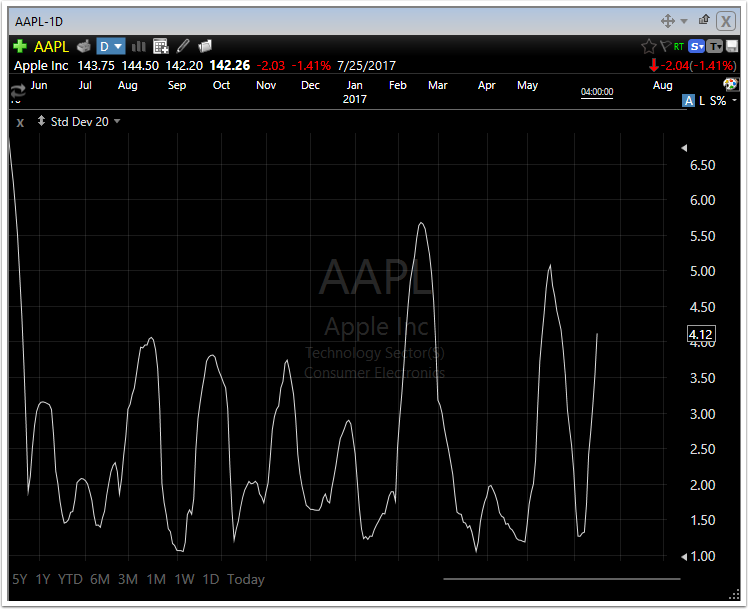Close the AAPL-1D chart window
Screen dimensions: 748x609
point(726,21)
